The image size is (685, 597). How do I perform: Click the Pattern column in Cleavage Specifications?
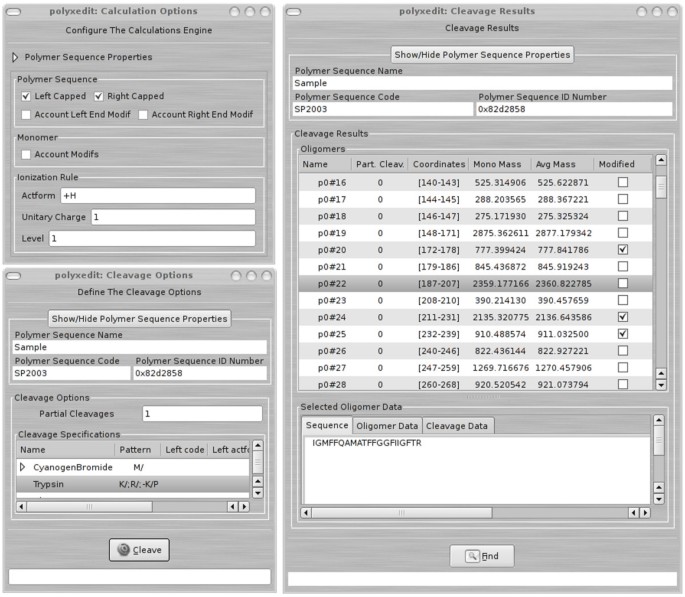click(x=137, y=450)
